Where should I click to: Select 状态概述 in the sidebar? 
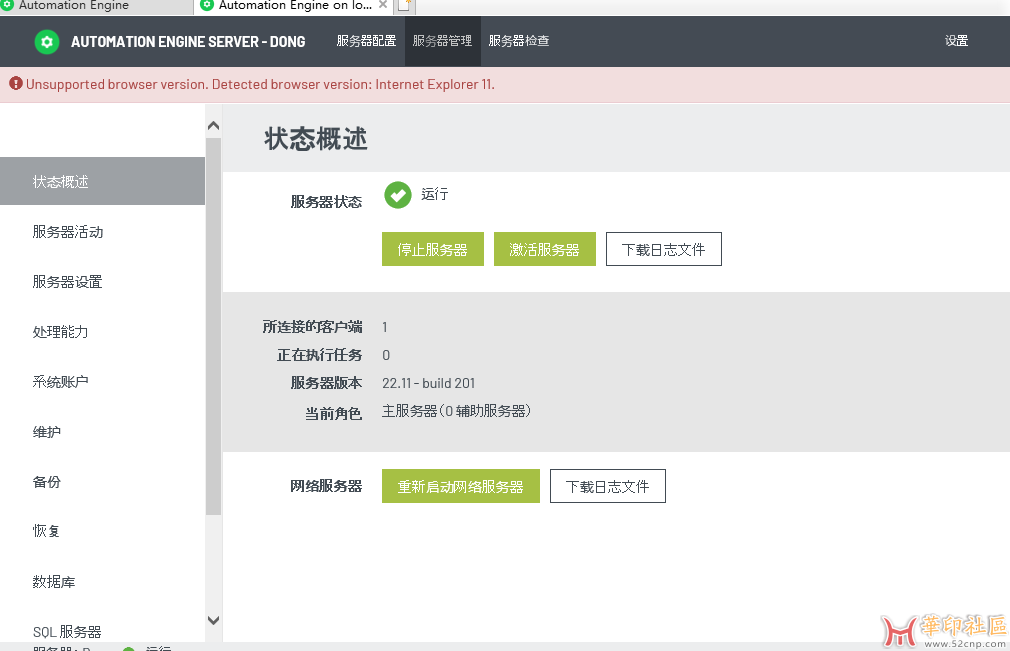pos(102,182)
